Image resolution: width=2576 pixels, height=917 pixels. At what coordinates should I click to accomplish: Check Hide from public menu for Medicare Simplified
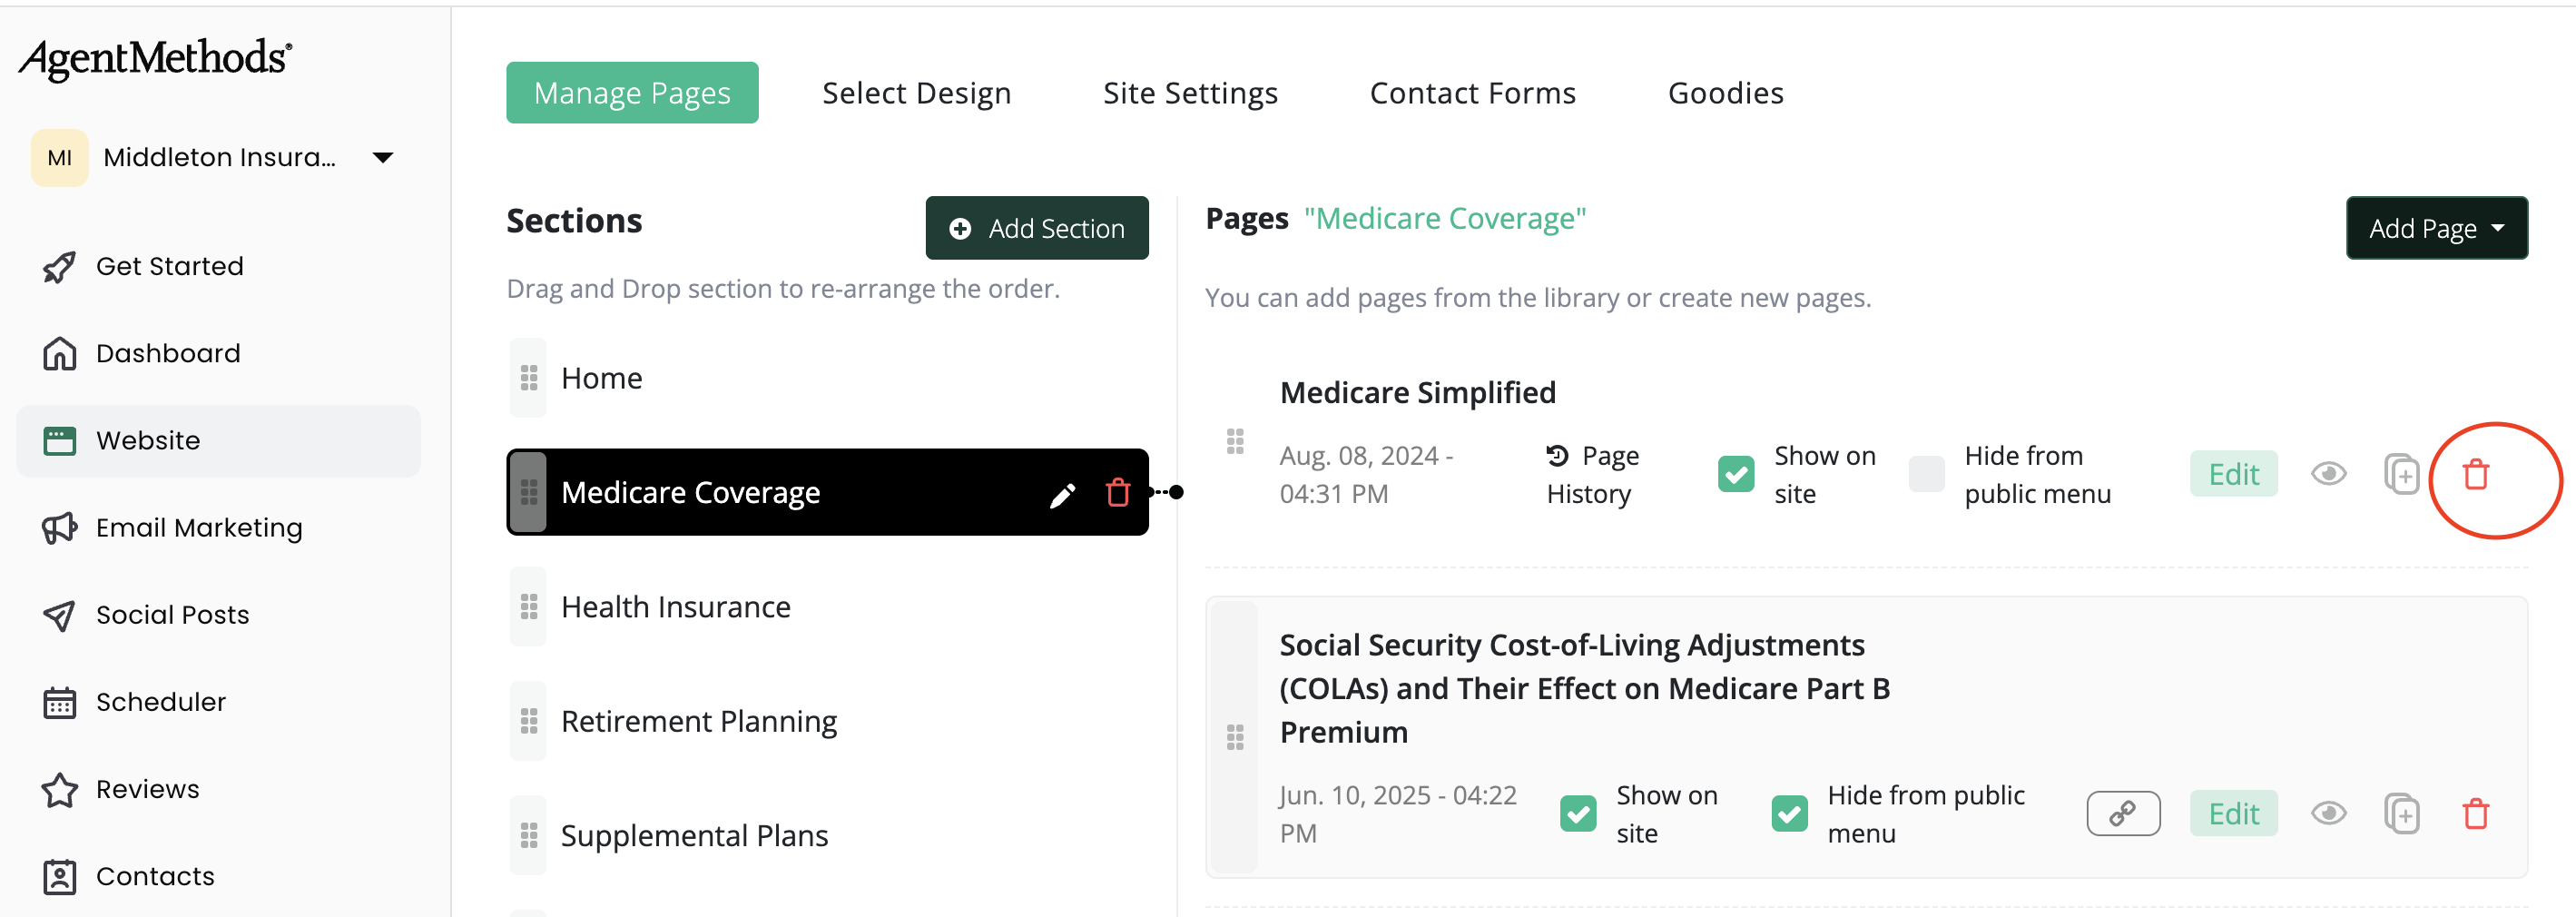[x=1926, y=474]
